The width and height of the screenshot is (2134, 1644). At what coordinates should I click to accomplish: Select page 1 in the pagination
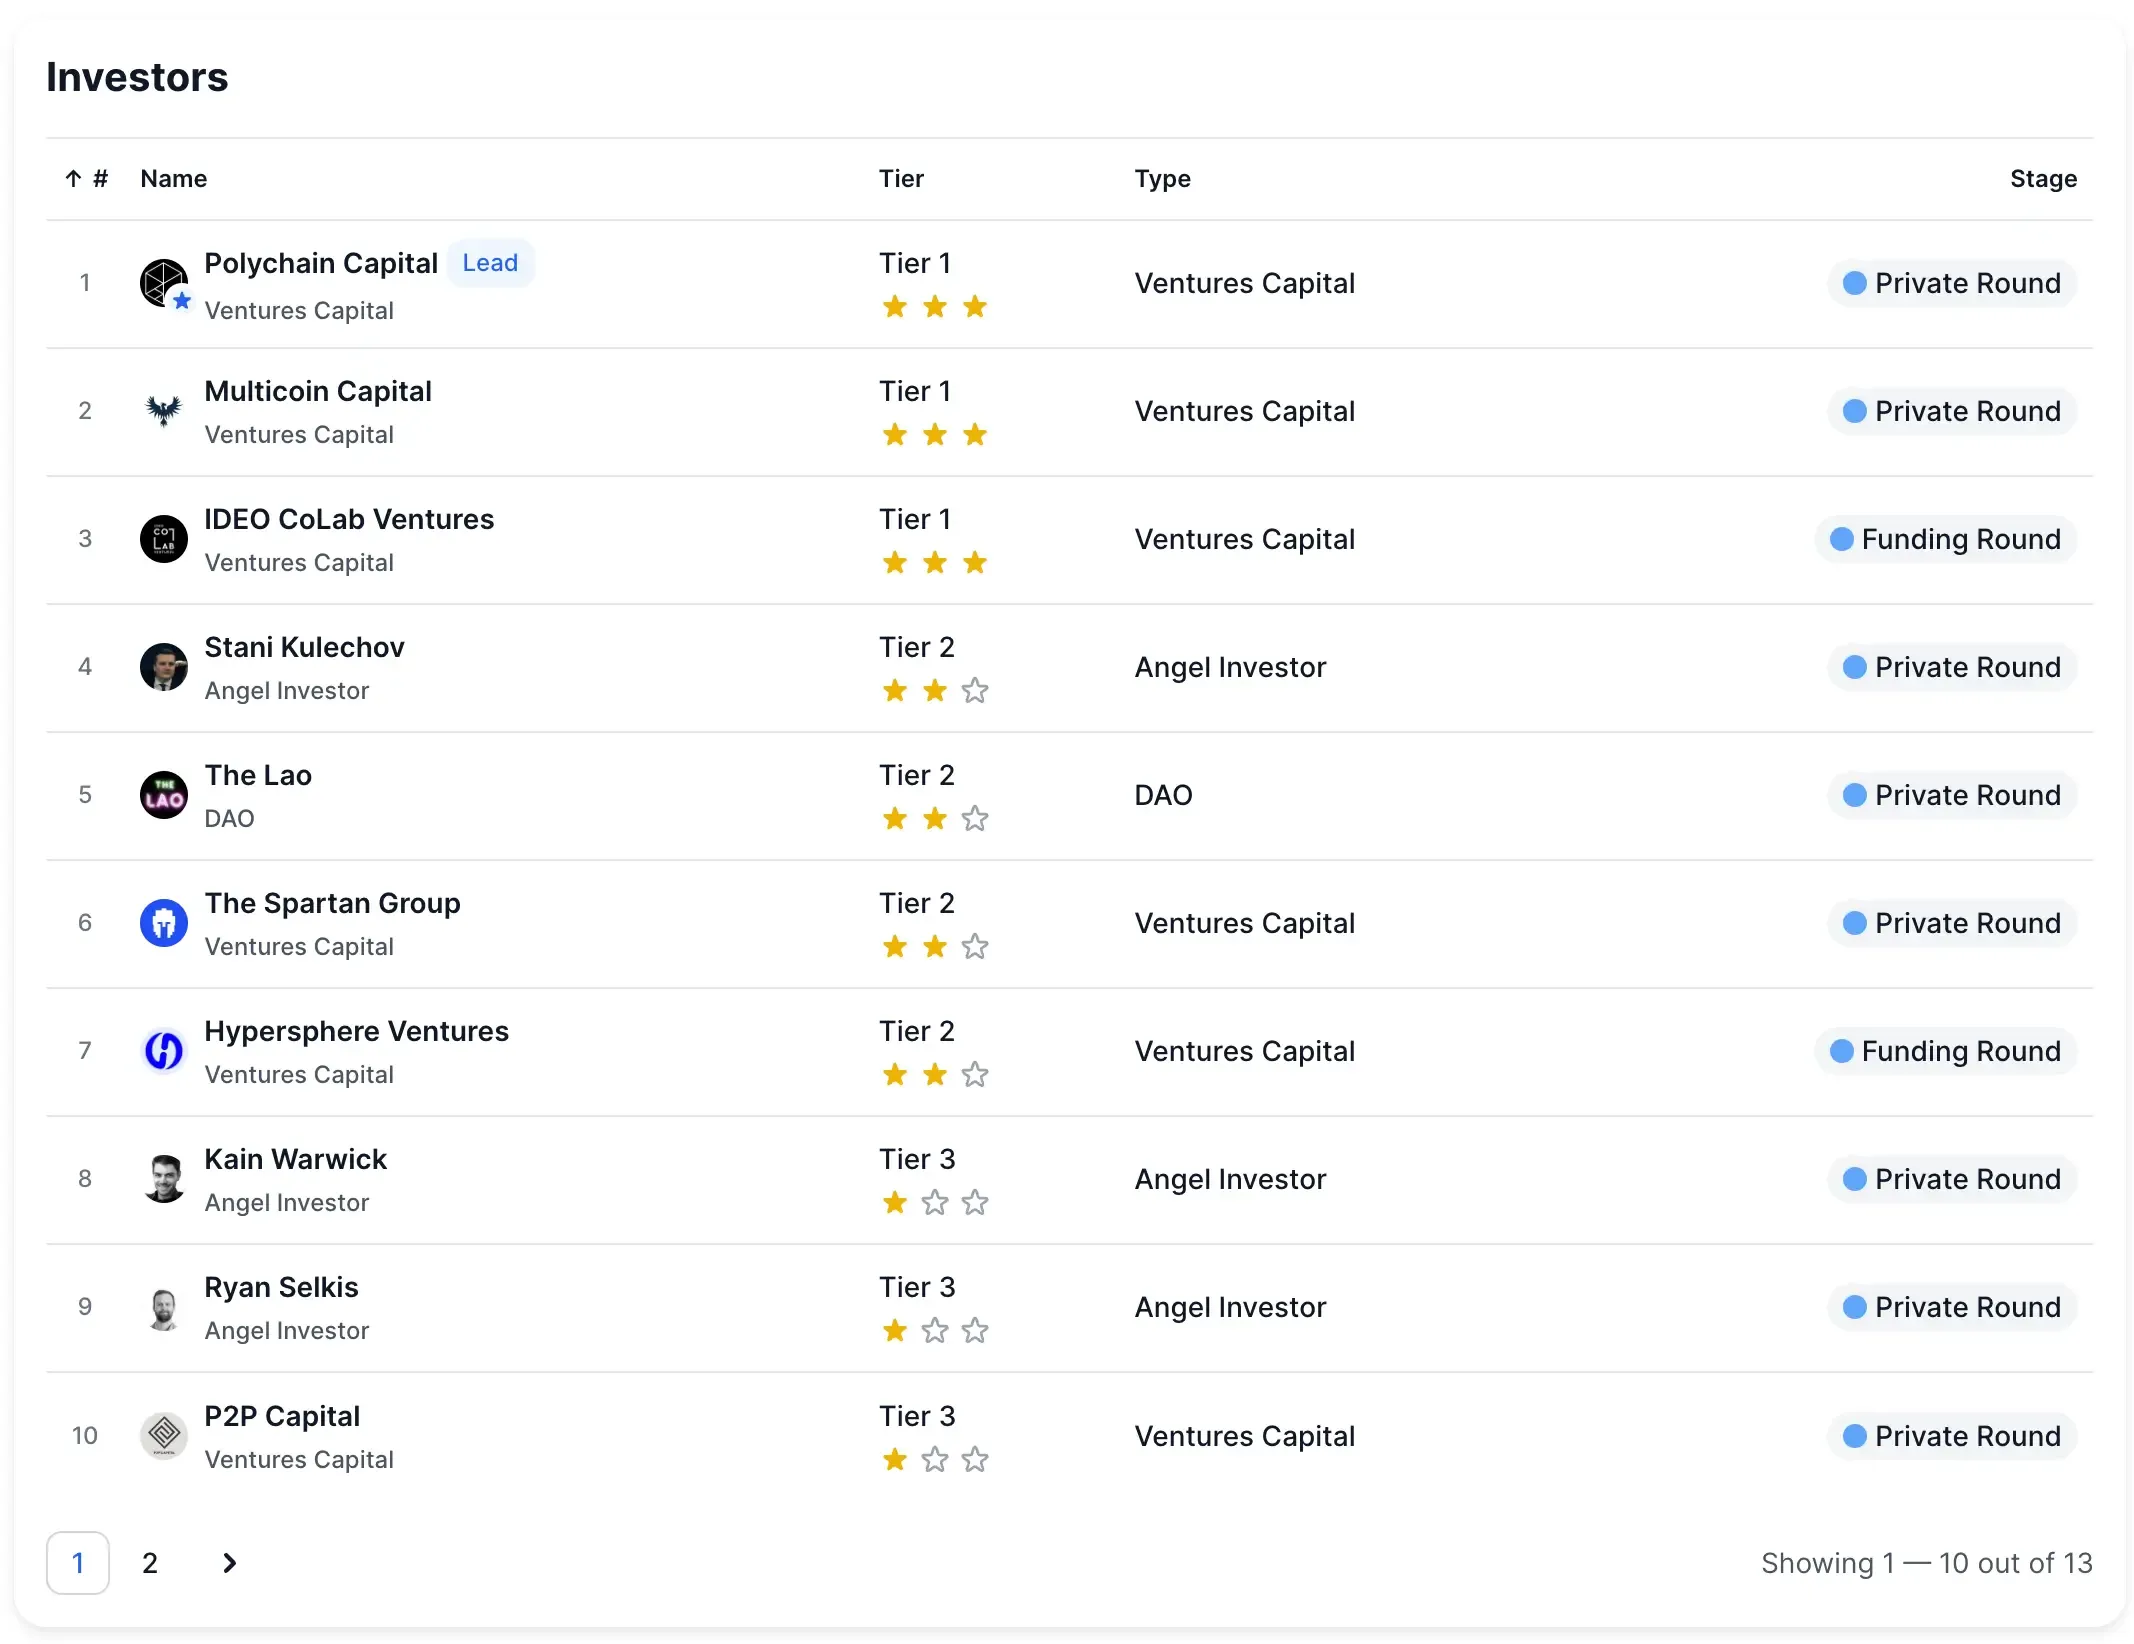[78, 1563]
